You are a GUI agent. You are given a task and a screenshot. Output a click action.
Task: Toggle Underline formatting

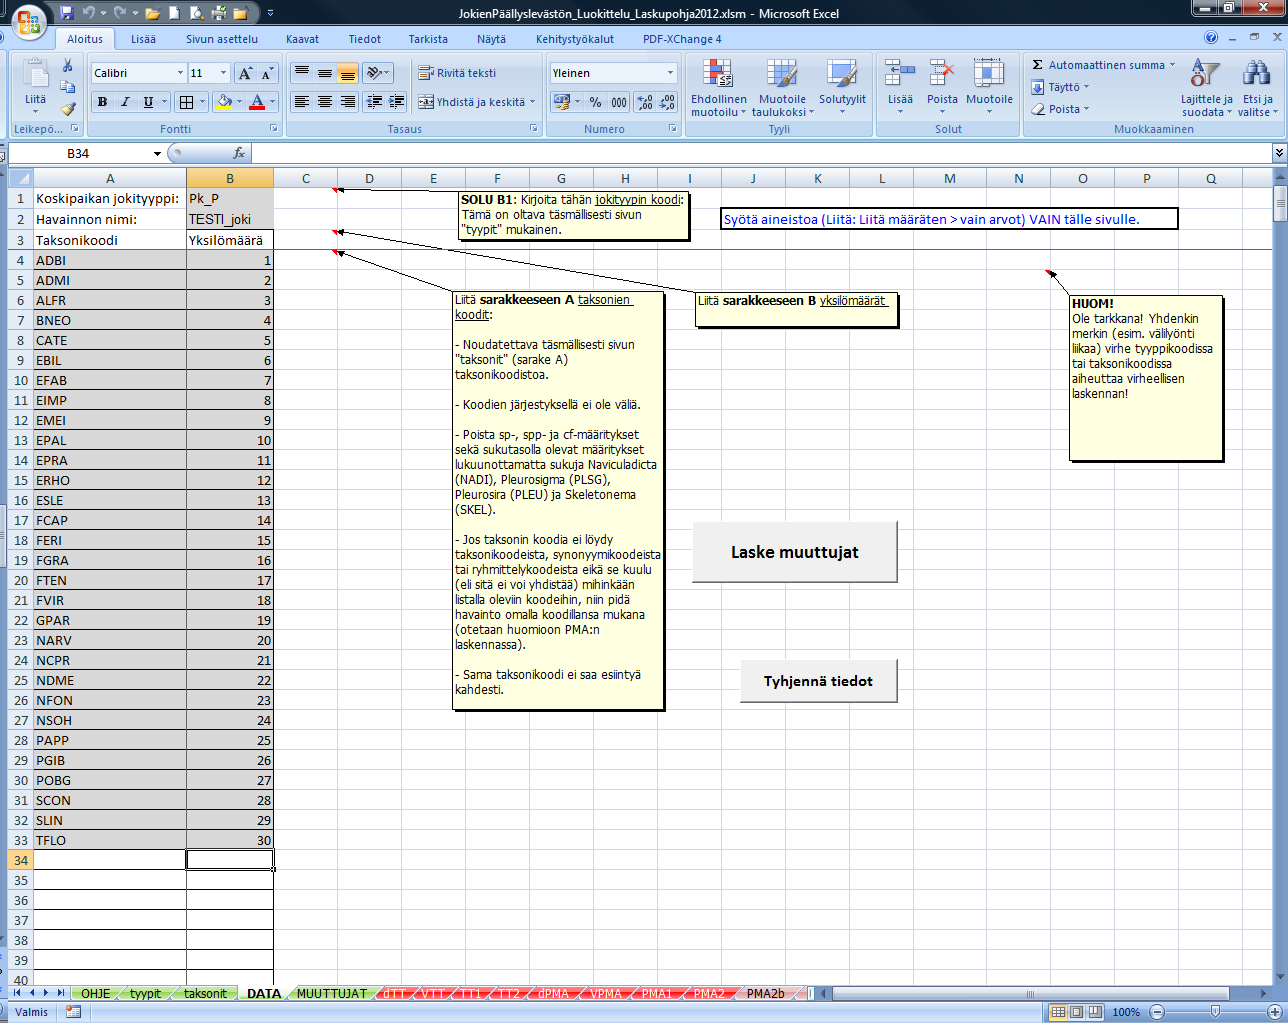click(148, 102)
